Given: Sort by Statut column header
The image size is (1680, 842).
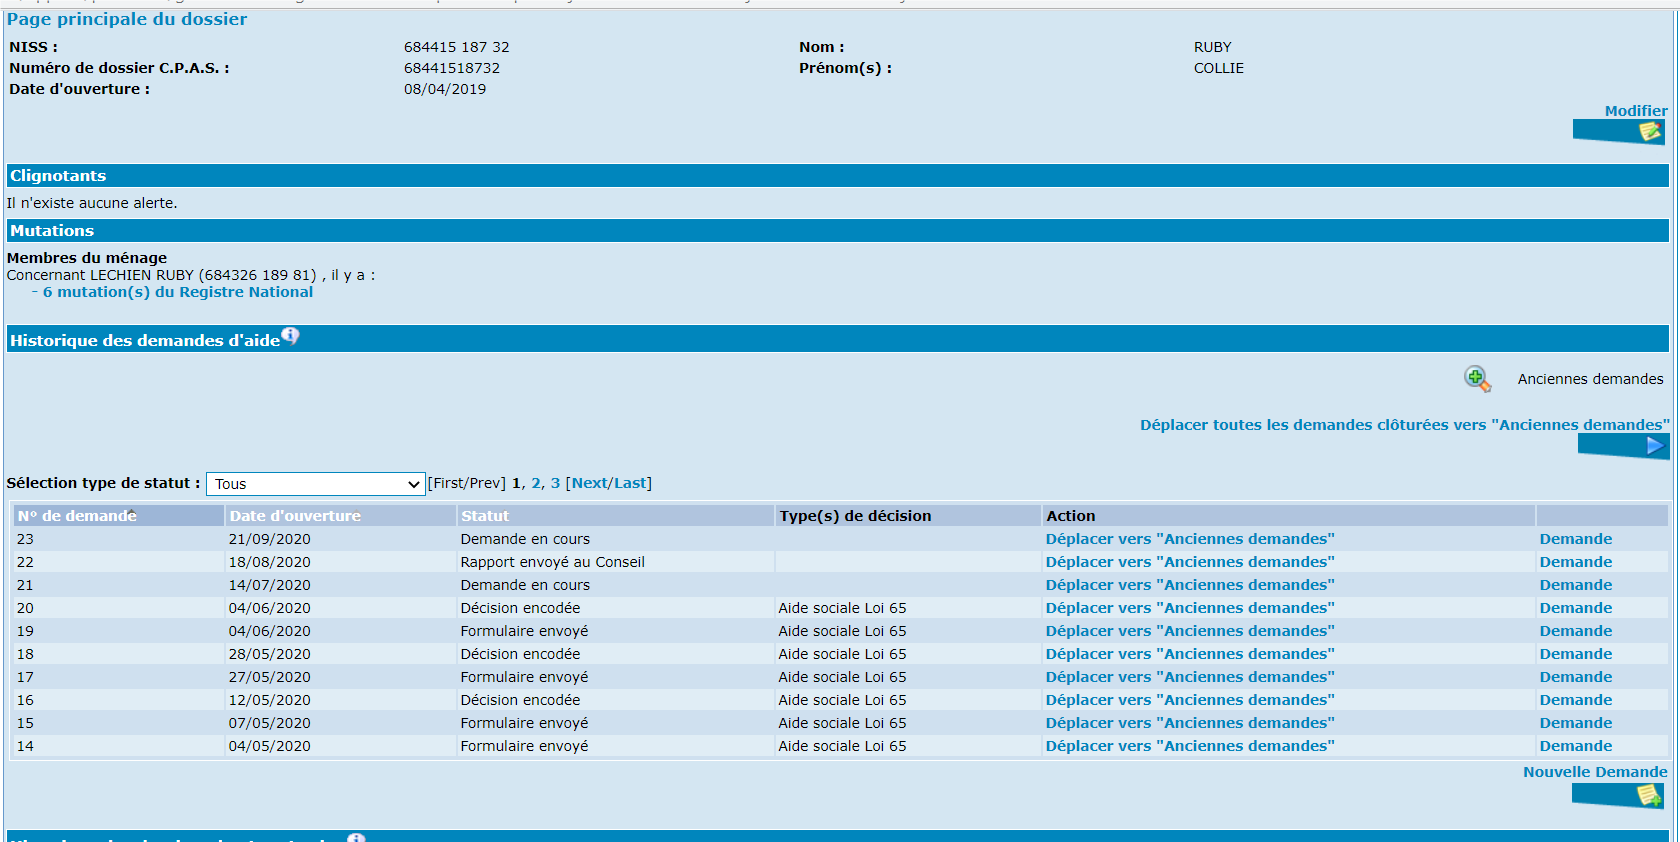Looking at the screenshot, I should pyautogui.click(x=485, y=516).
